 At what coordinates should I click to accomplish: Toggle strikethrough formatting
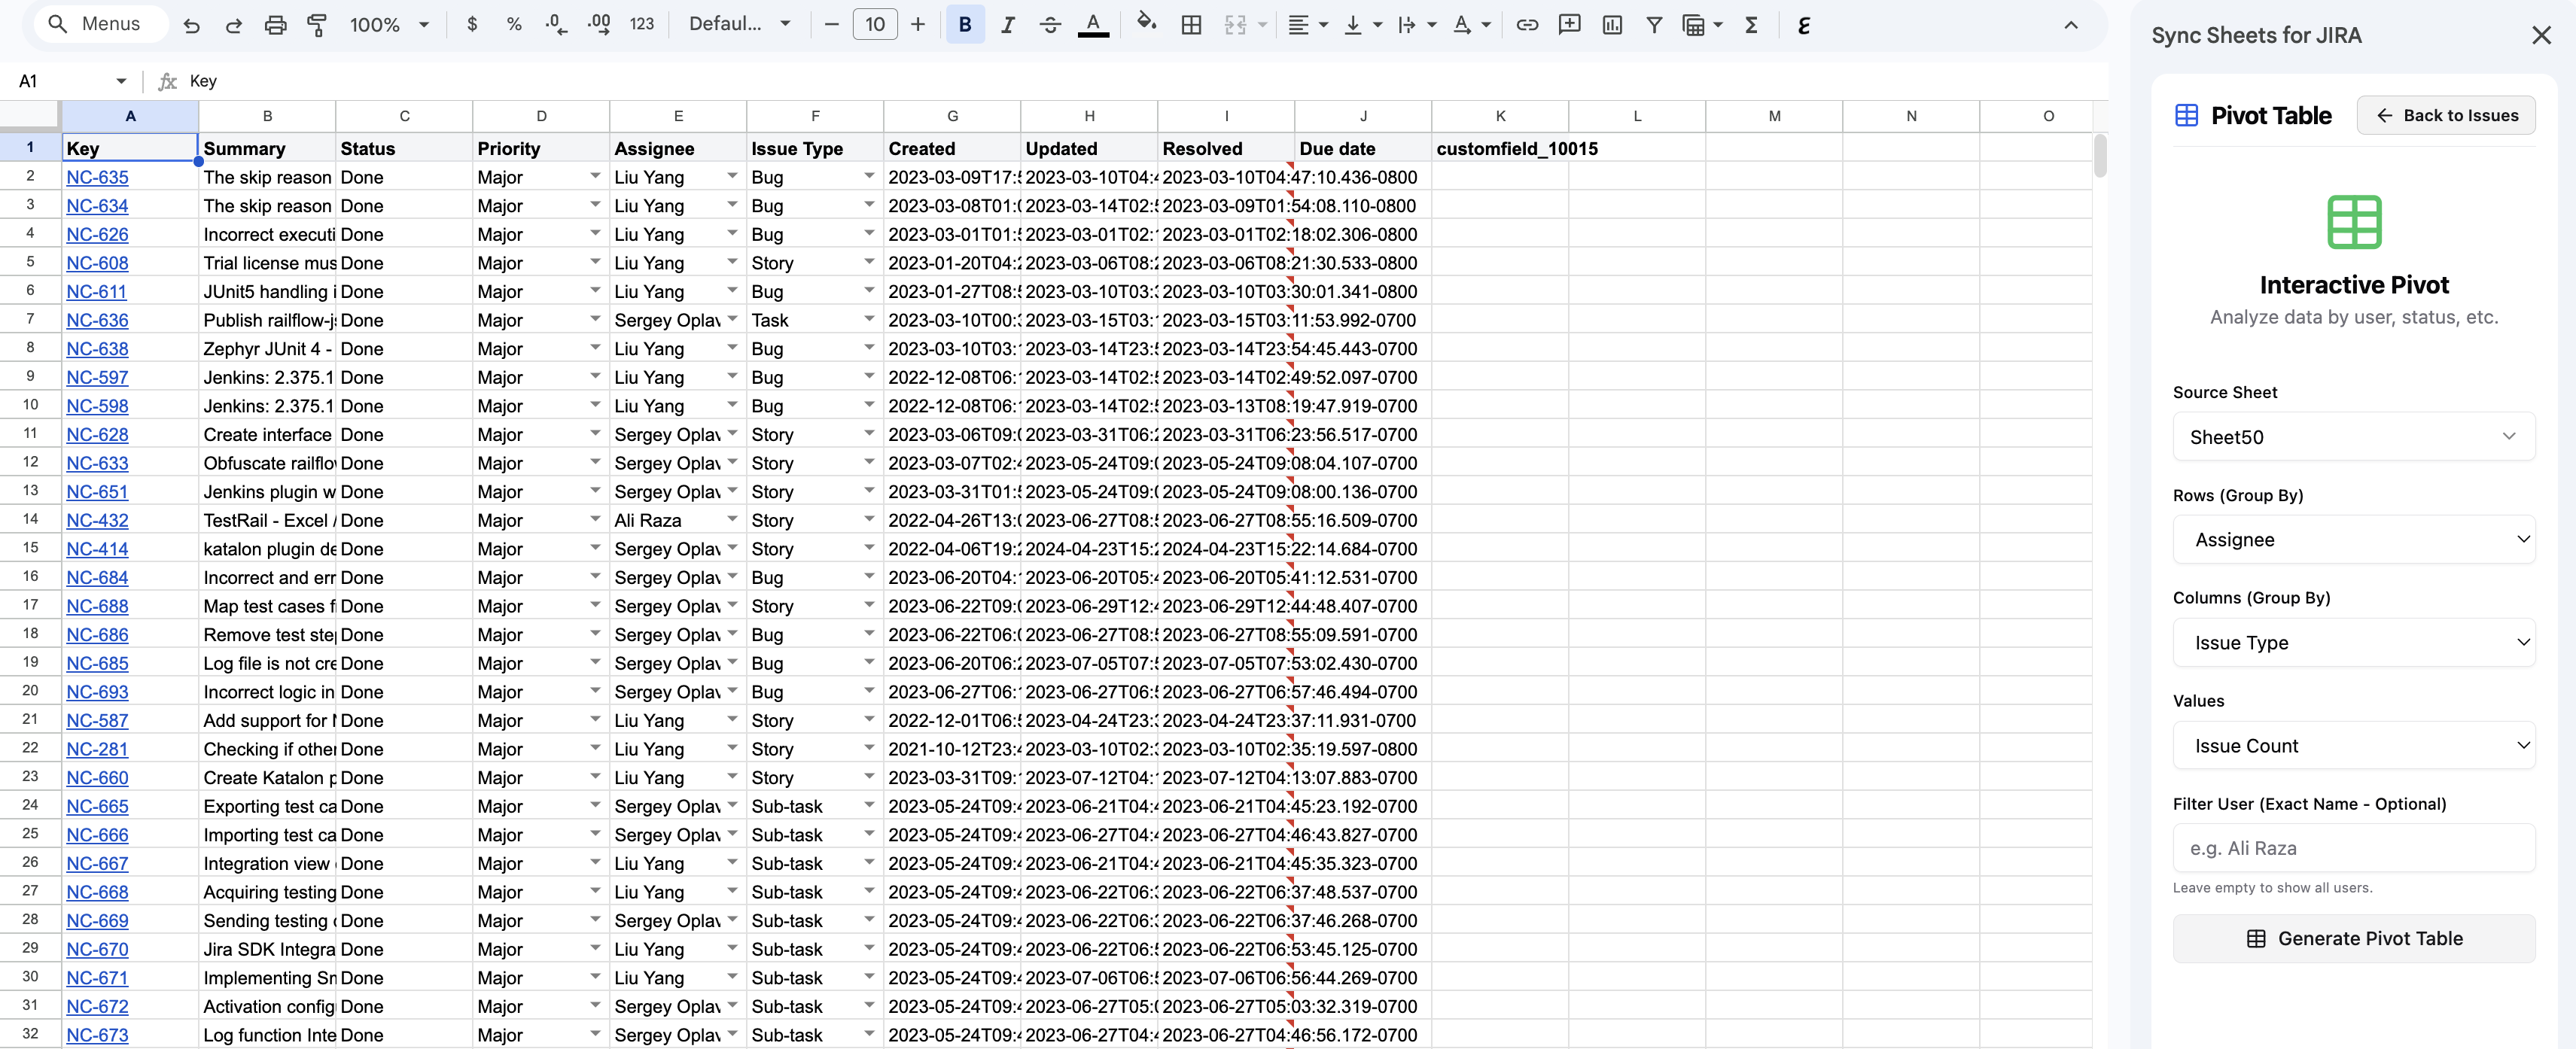1050,24
